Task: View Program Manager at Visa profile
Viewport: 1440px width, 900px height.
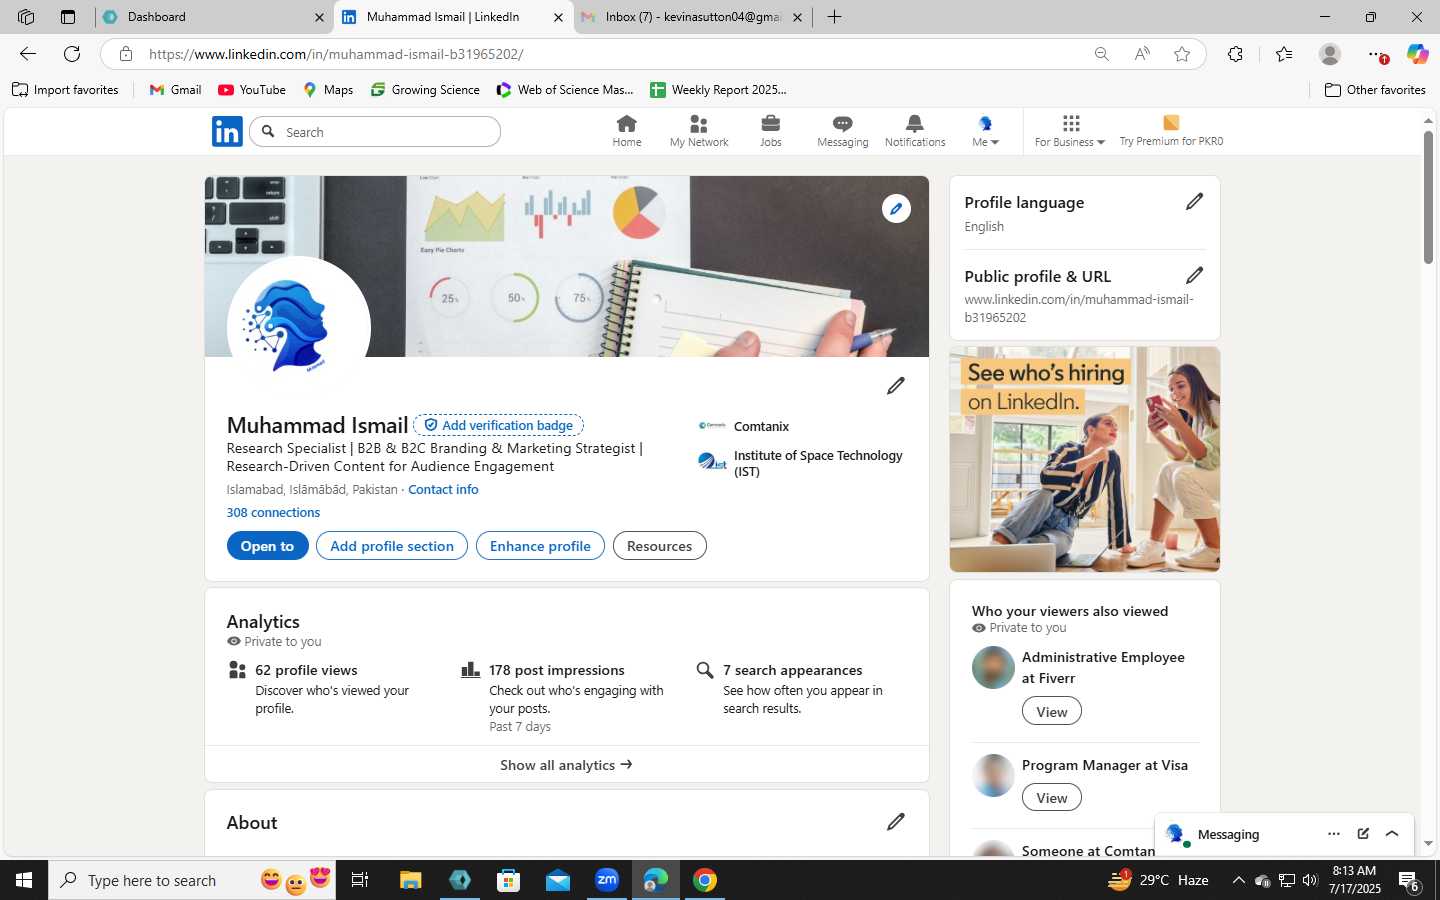Action: tap(1051, 797)
